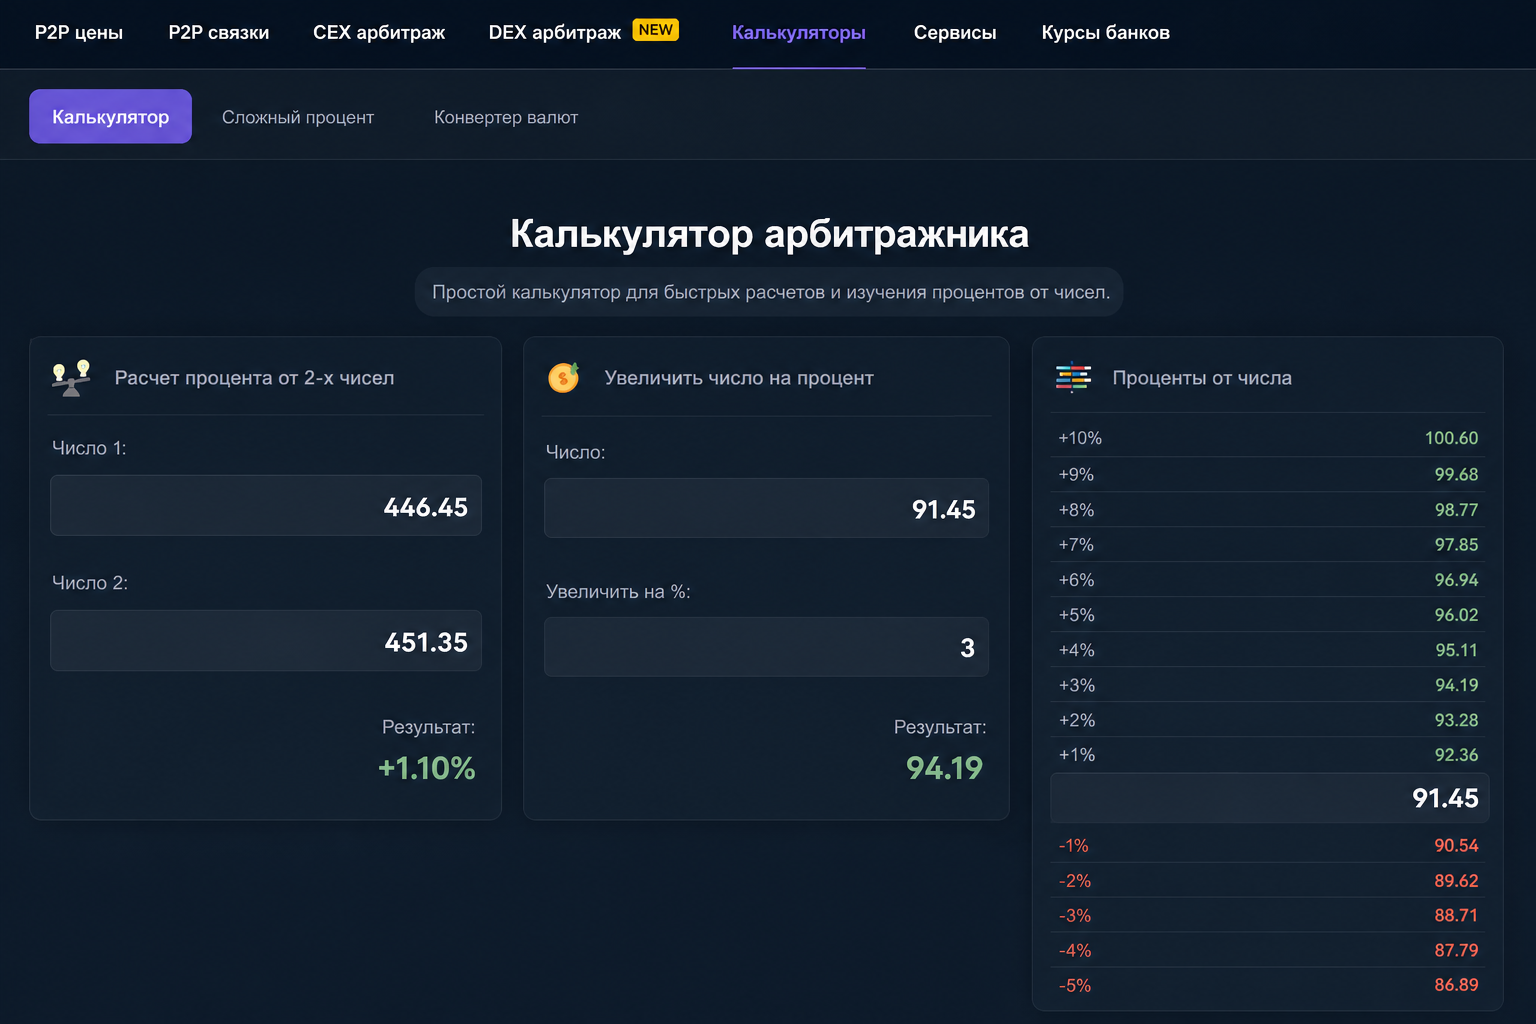Click the Число field in increase calculator
The image size is (1536, 1024).
pyautogui.click(x=766, y=508)
